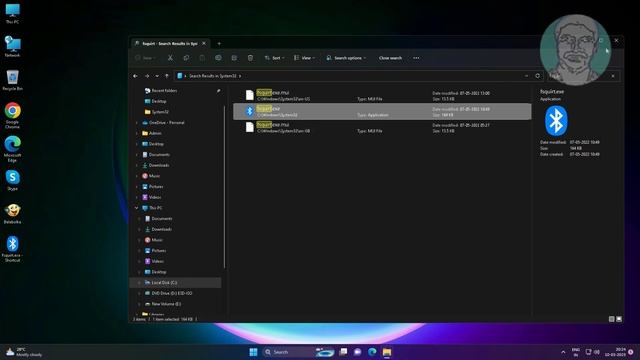Switch to details view layout toggle
Image resolution: width=640 pixels, height=360 pixels.
click(x=611, y=319)
